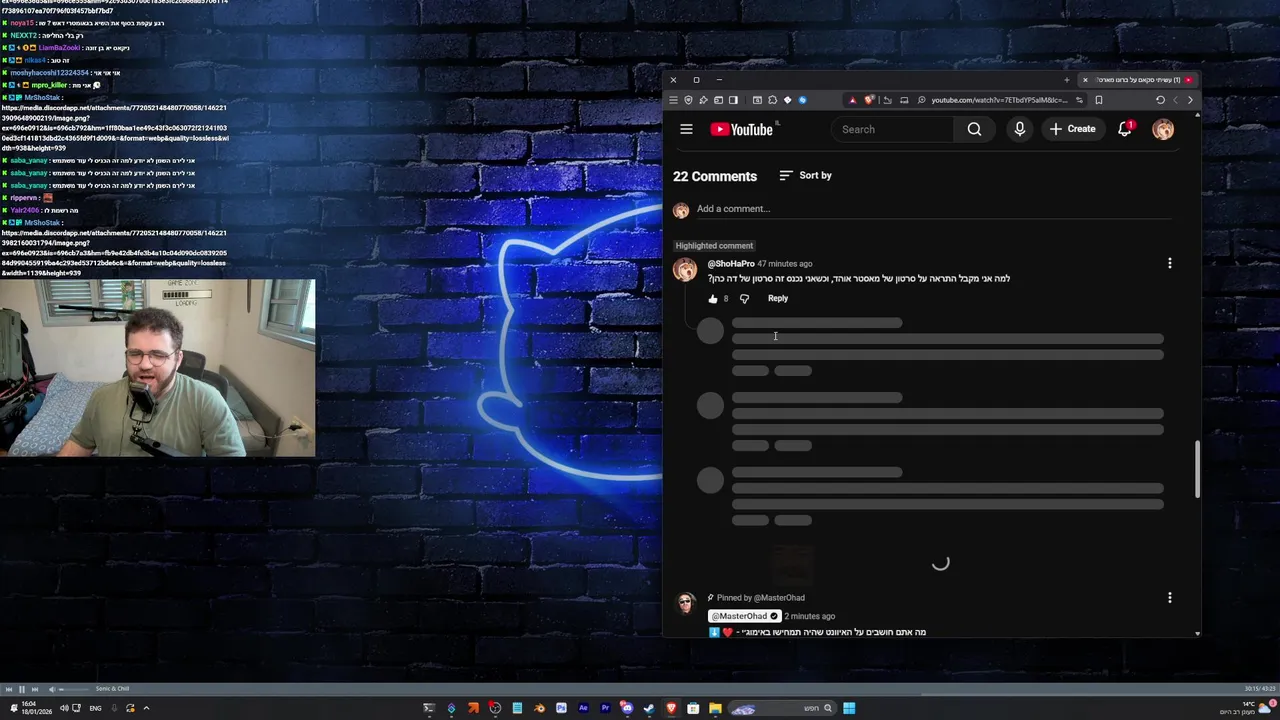Viewport: 1280px width, 720px height.
Task: Mute the music player speaker icon
Action: pos(52,689)
